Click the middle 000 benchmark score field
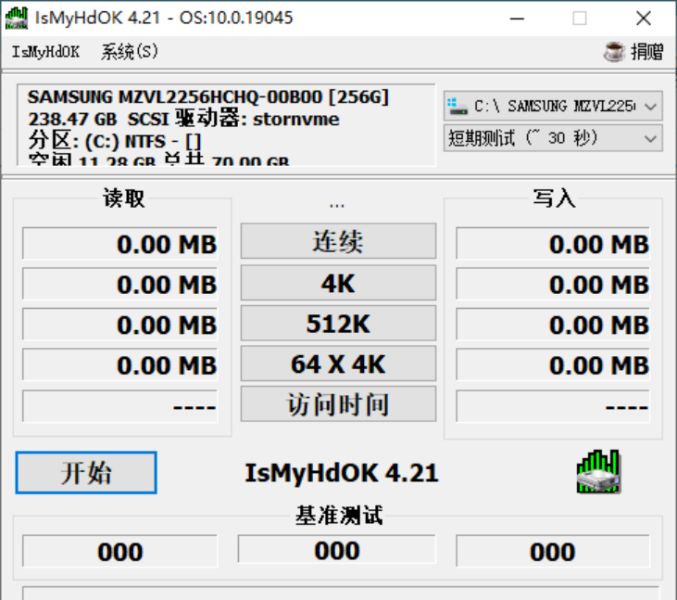 point(337,549)
